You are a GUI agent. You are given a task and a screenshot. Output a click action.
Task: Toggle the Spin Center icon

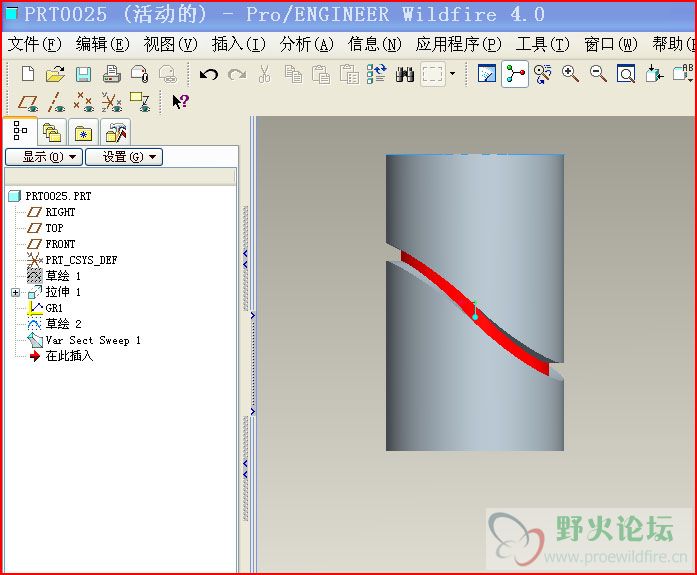[x=515, y=74]
